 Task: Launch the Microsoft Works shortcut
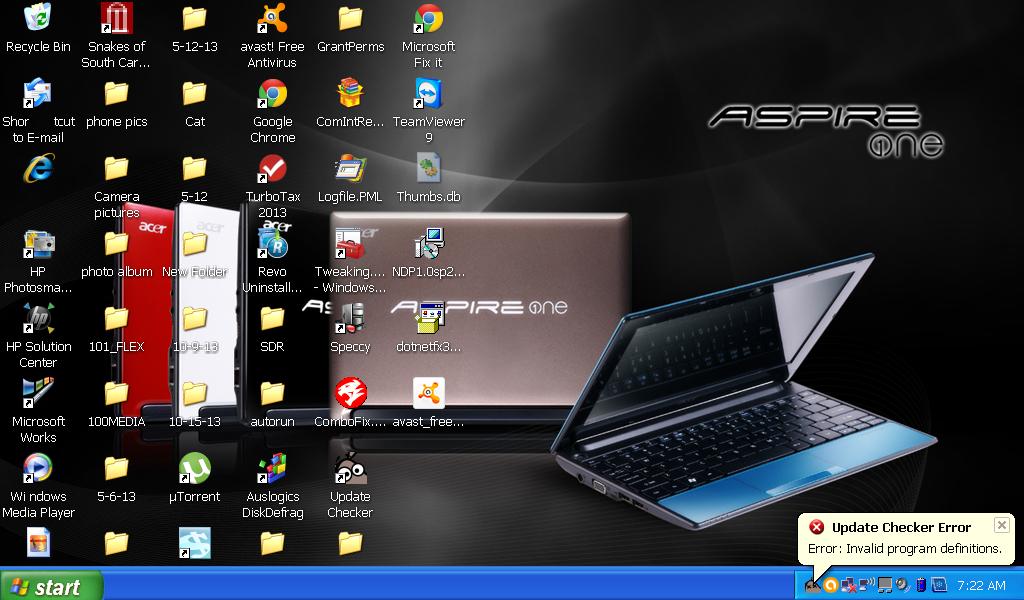point(38,394)
